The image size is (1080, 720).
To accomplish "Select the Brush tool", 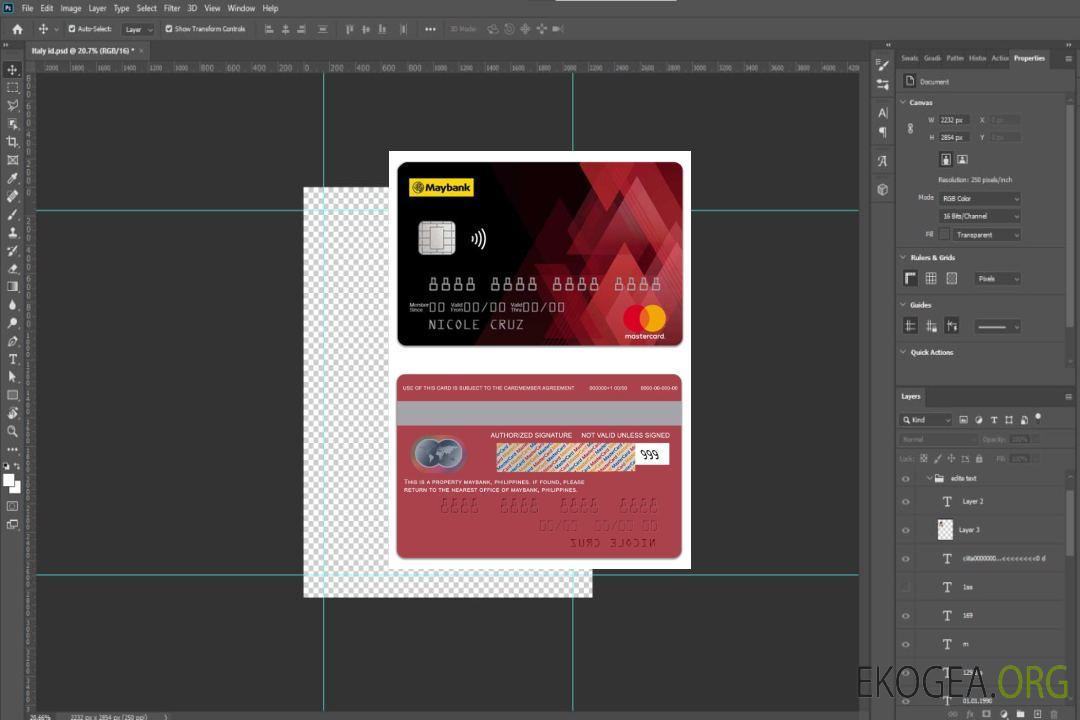I will [12, 214].
